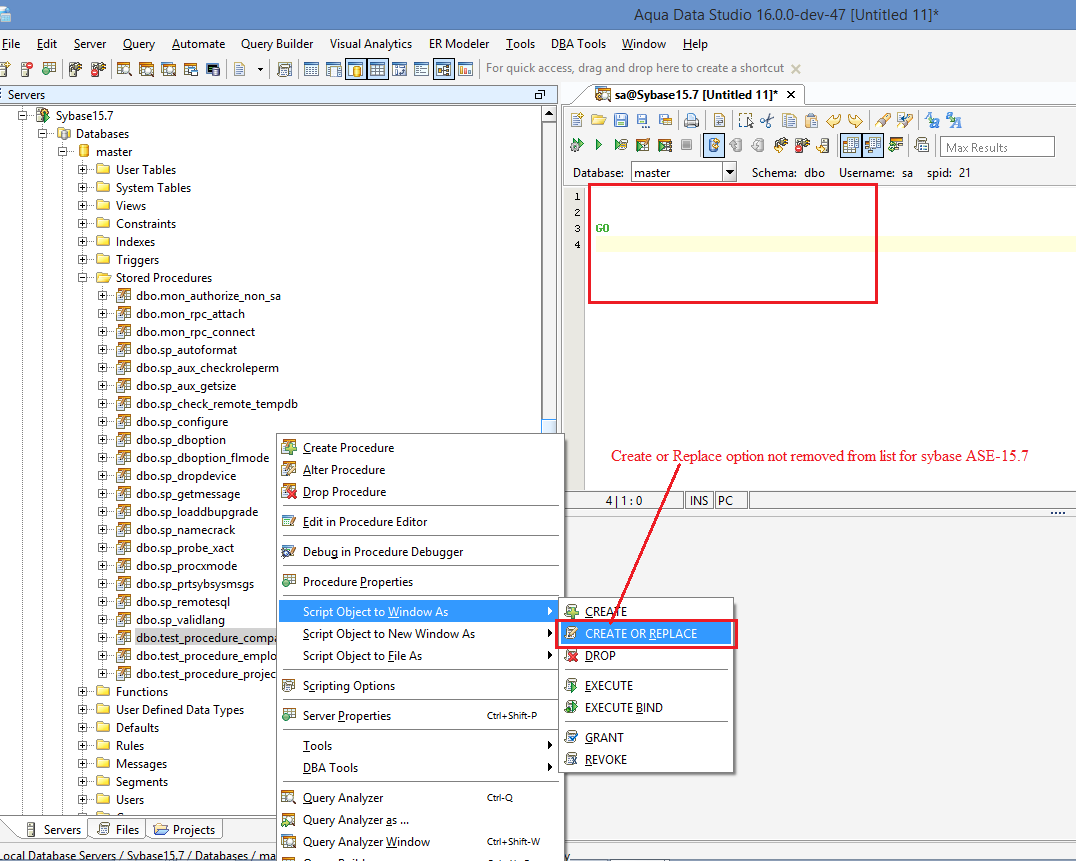
Task: Click the uppercase-to-lowercase text case icon
Action: (932, 121)
